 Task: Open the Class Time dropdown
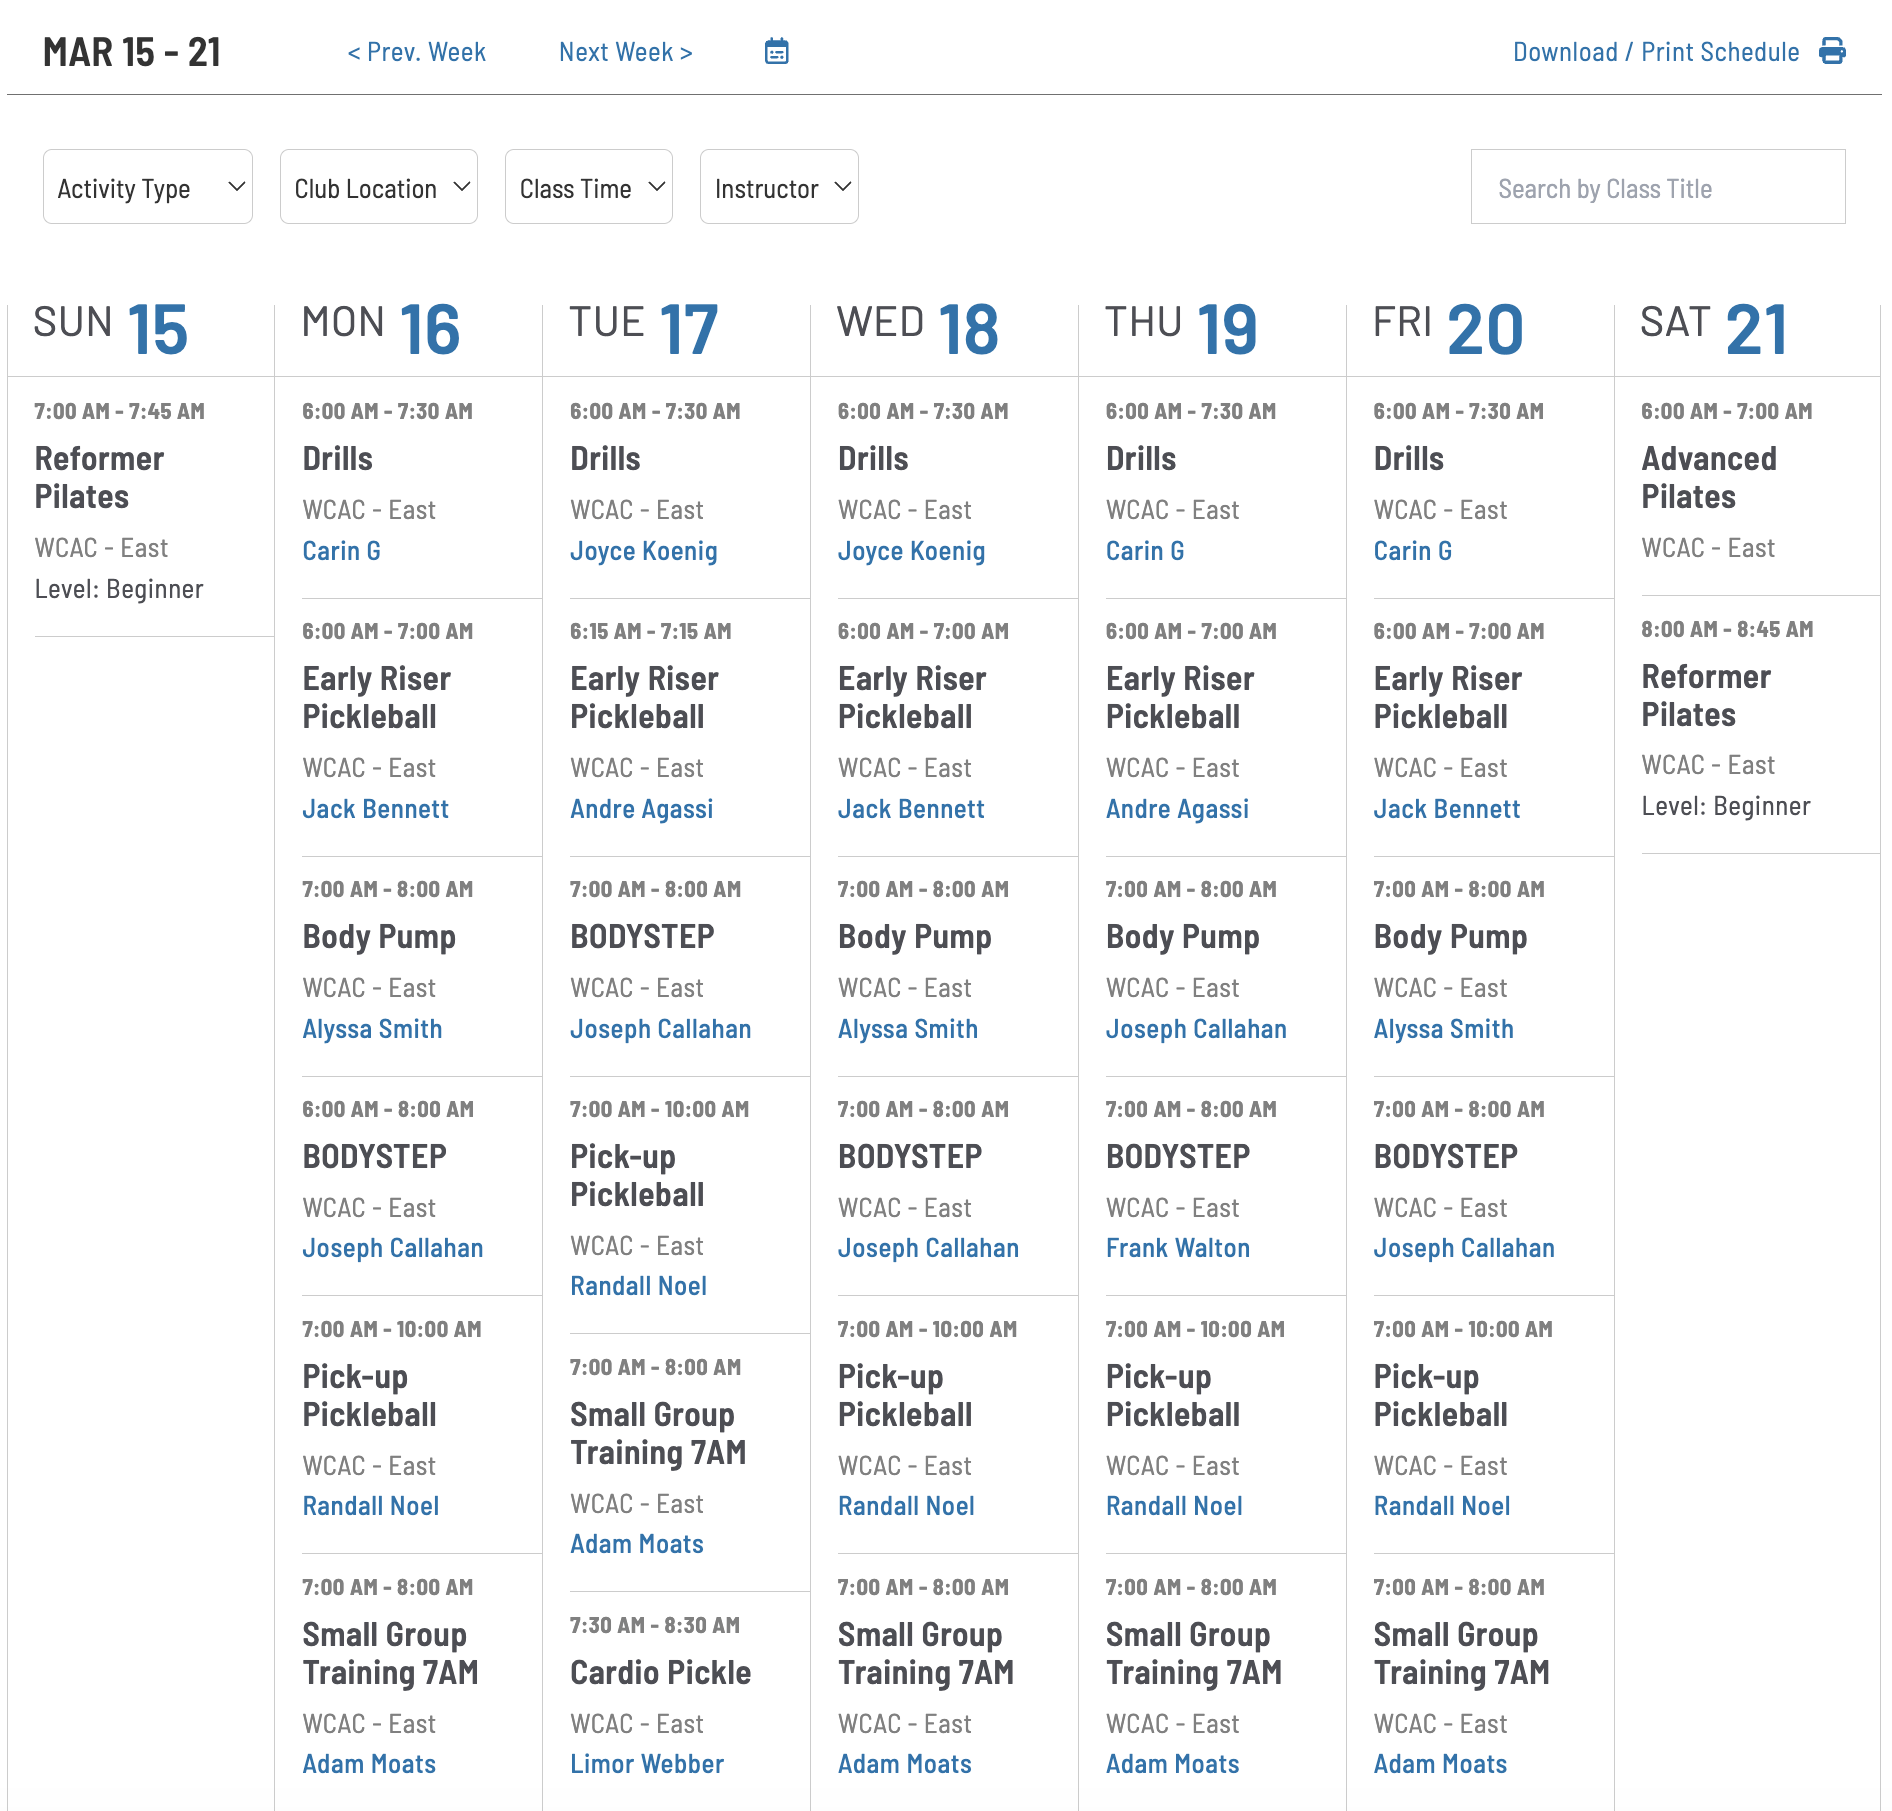[x=589, y=187]
